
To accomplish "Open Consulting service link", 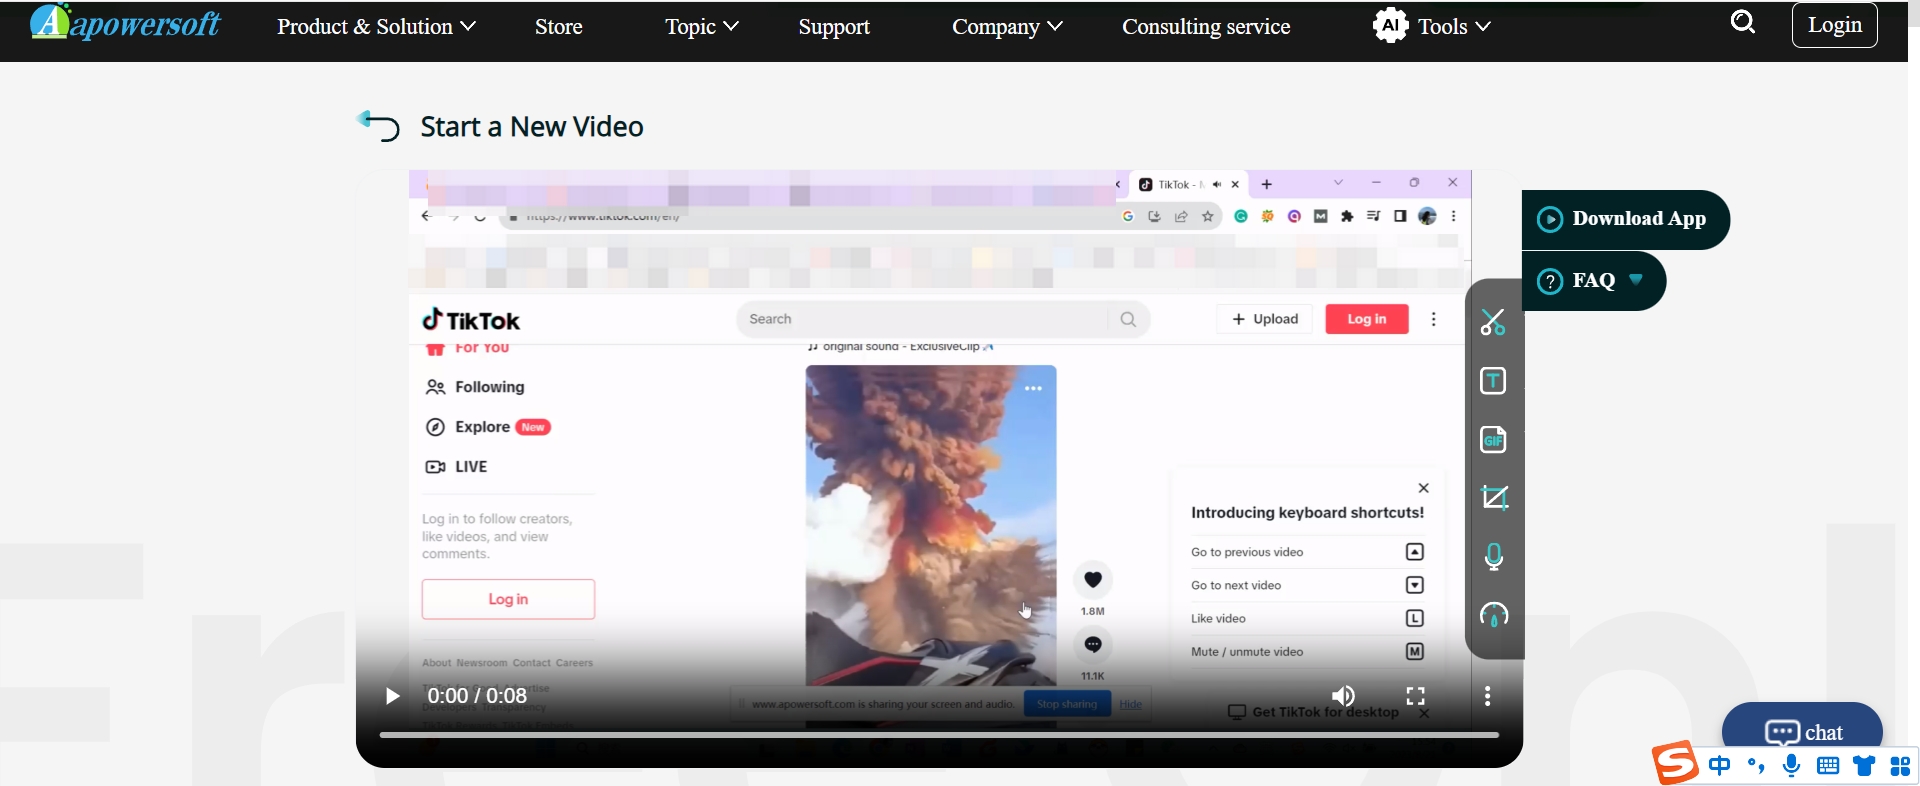I will [1206, 27].
